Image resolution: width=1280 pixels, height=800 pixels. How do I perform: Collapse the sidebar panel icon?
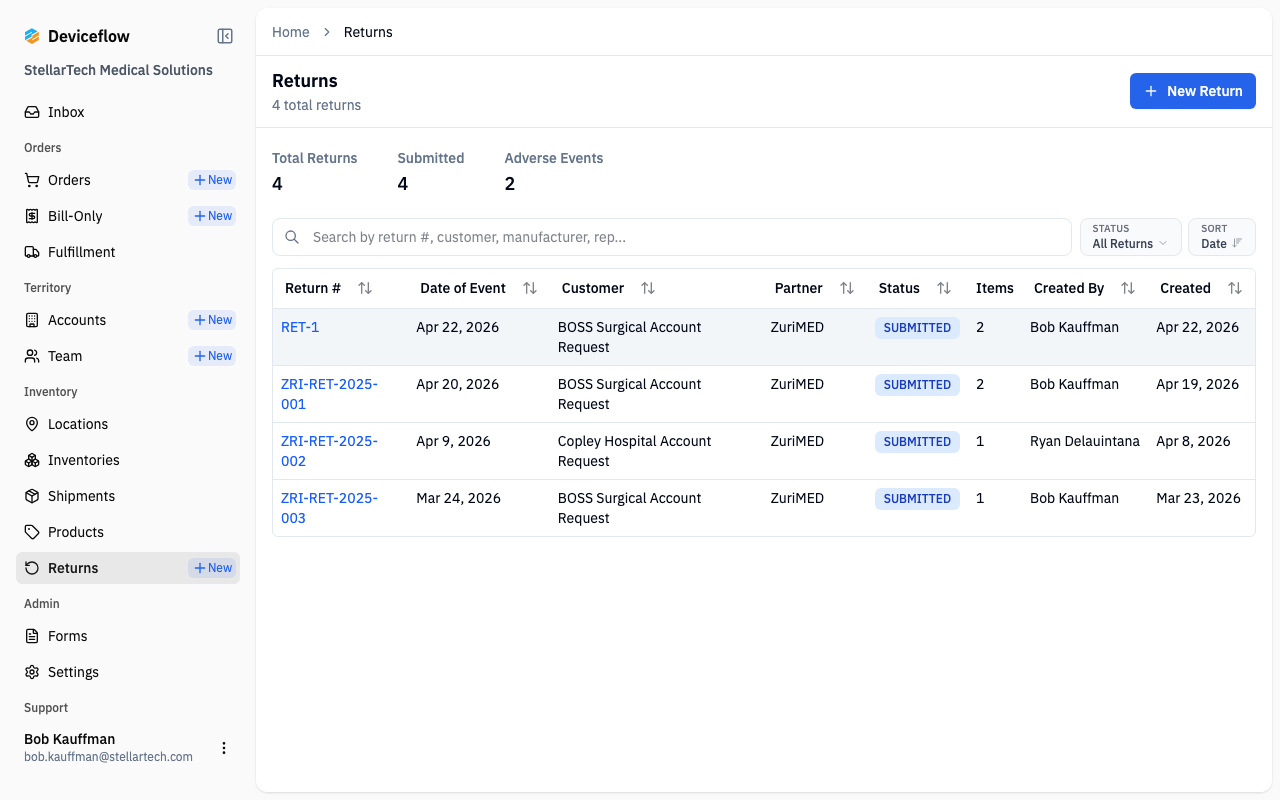(x=225, y=36)
